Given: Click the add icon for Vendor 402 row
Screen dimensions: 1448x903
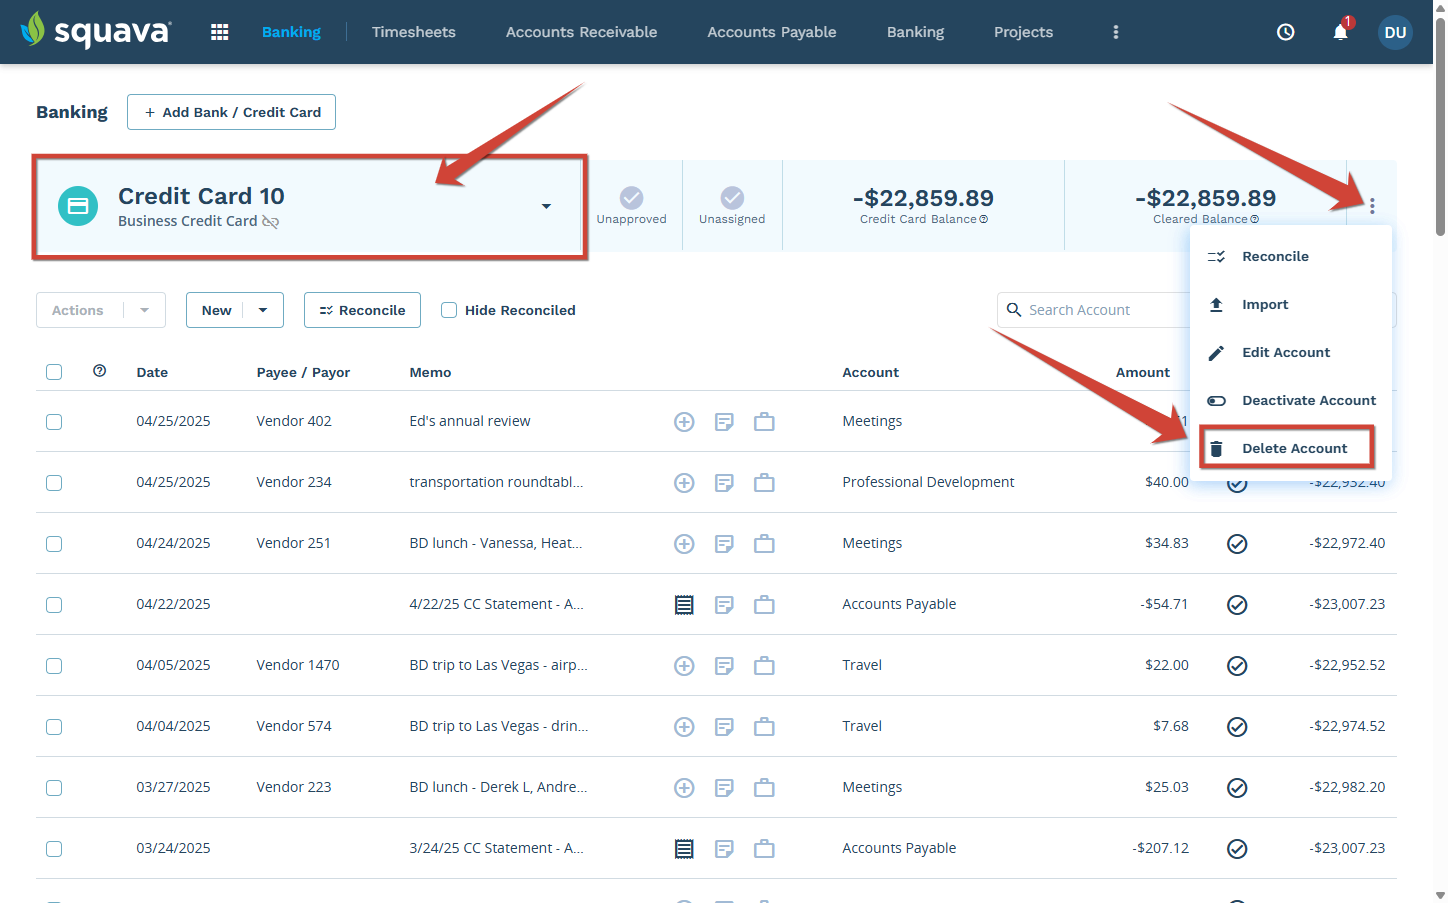Looking at the screenshot, I should pyautogui.click(x=684, y=422).
